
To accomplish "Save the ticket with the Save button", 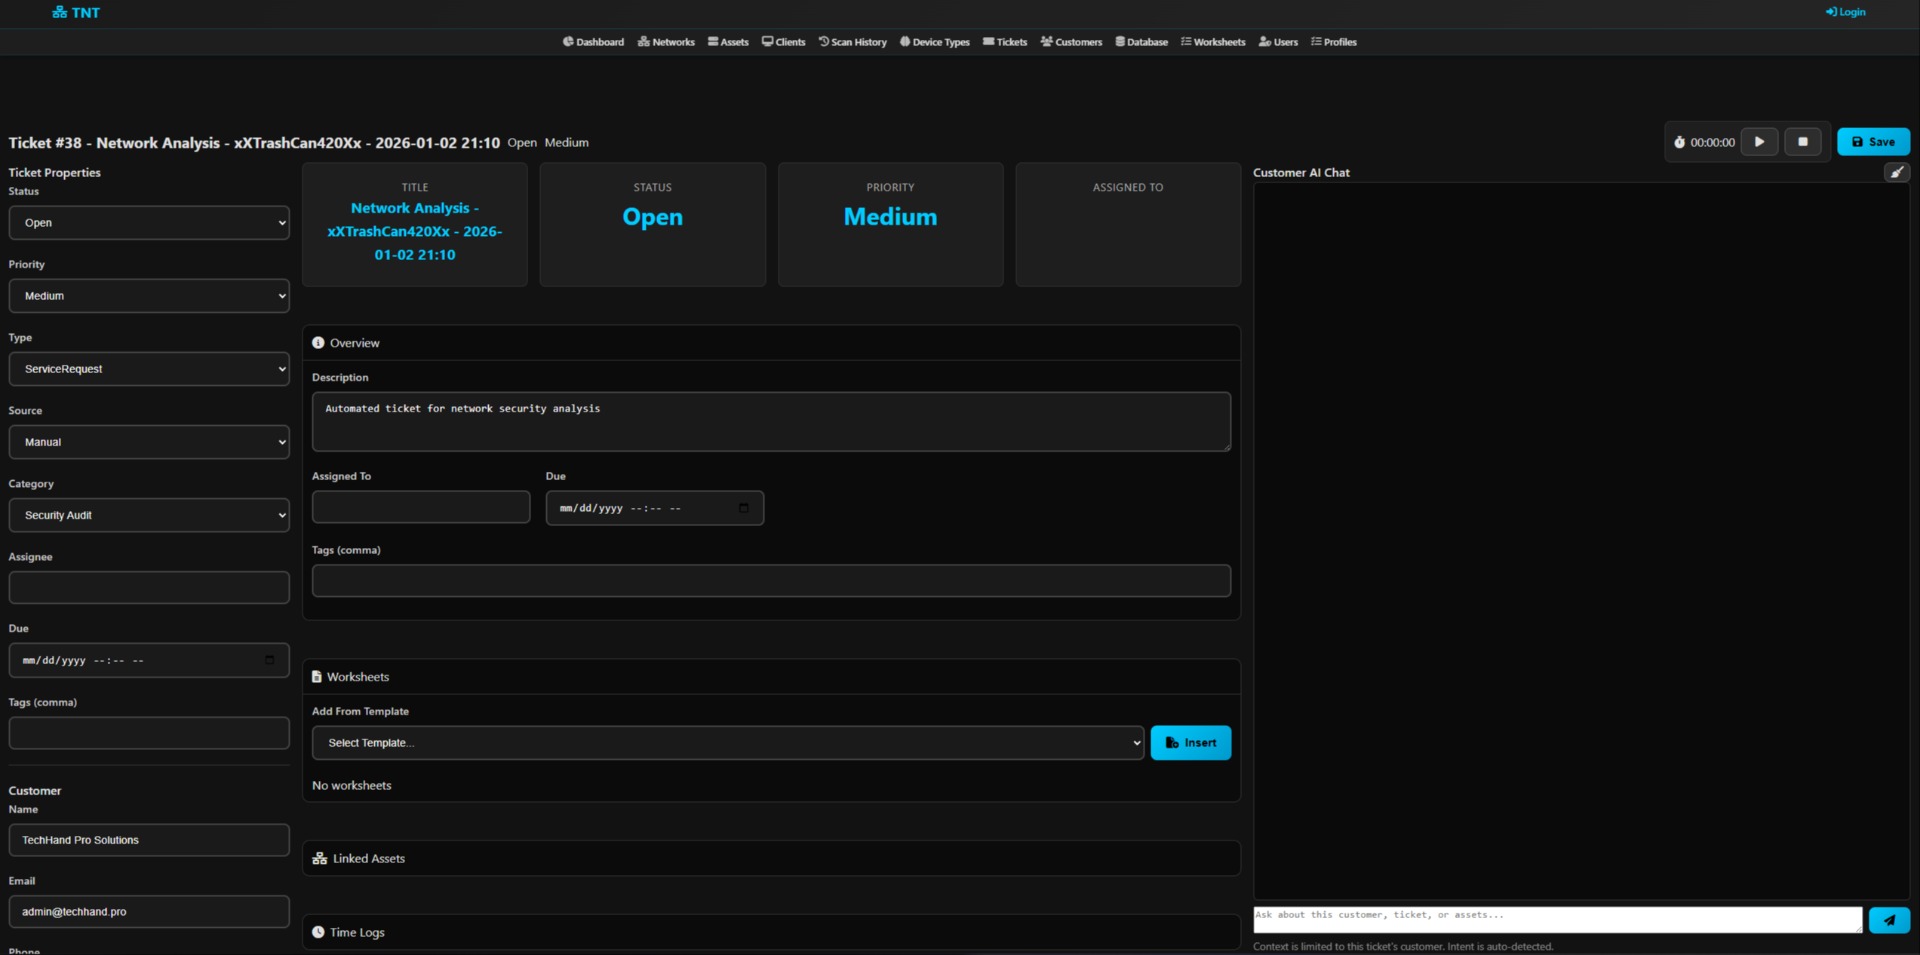I will 1873,142.
